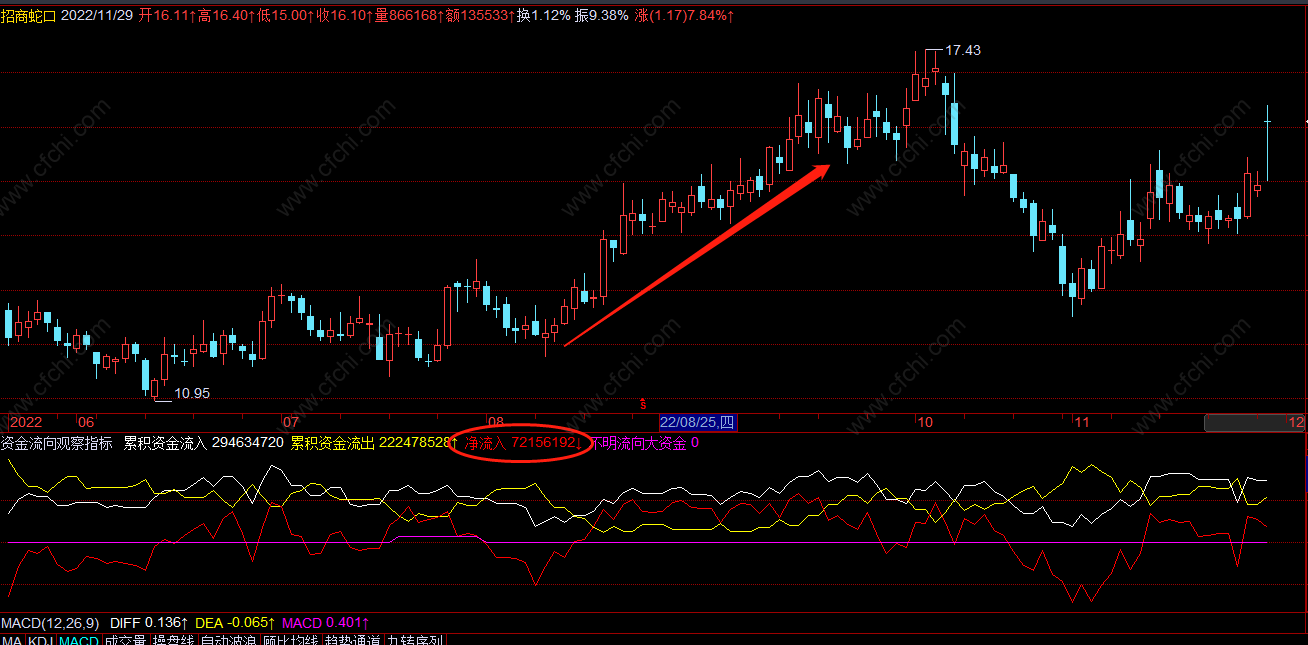1308x645 pixels.
Task: Click the high price label 17.43
Action: pos(963,50)
